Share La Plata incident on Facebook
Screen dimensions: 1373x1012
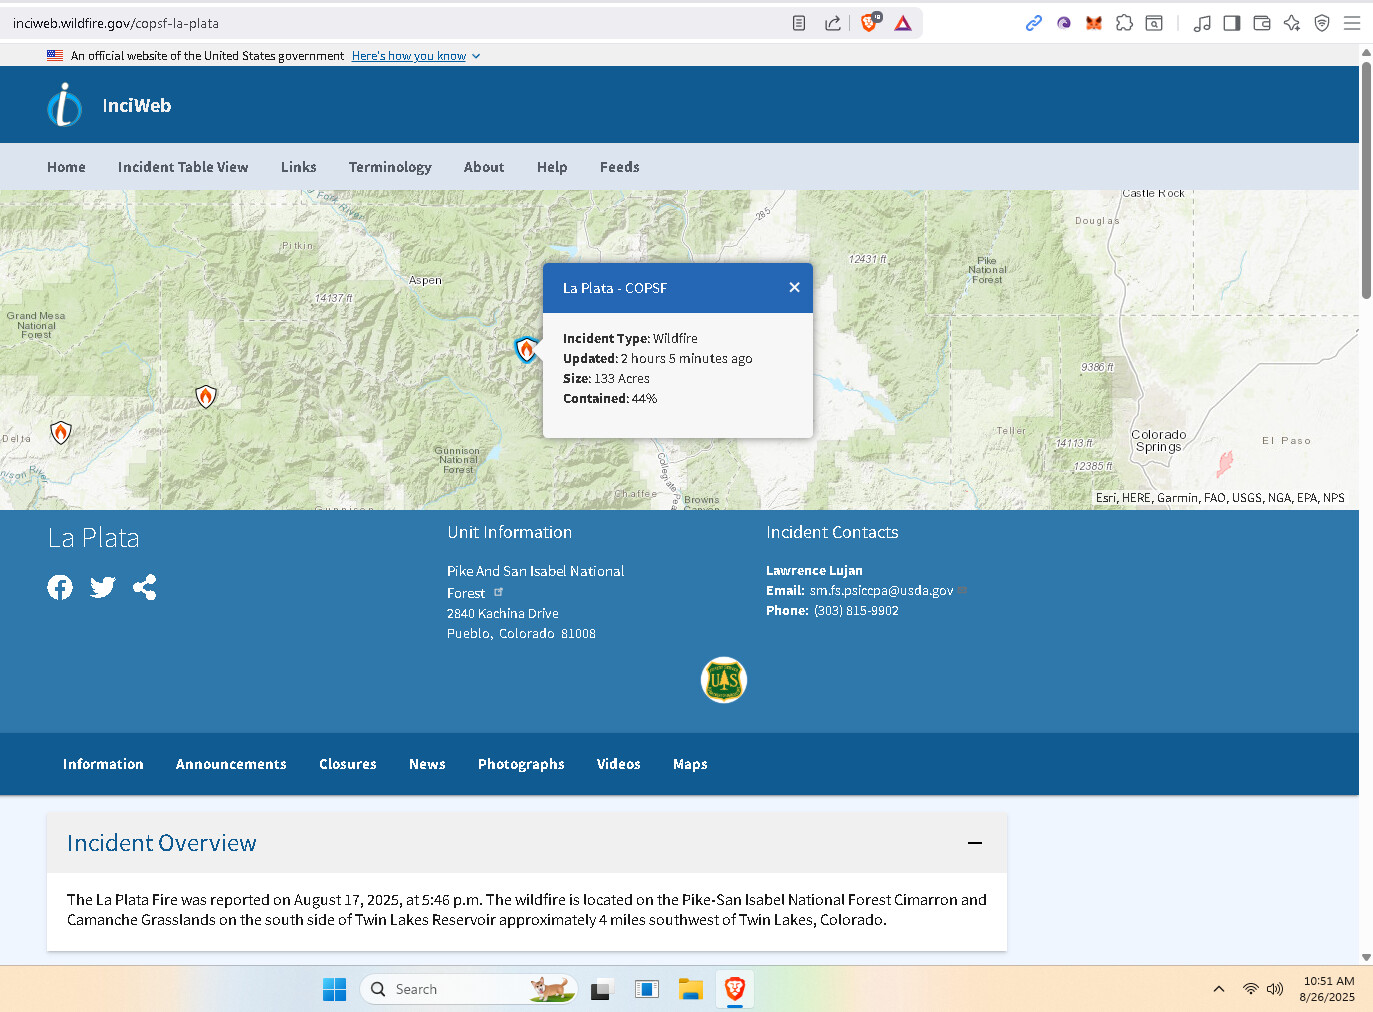click(60, 587)
